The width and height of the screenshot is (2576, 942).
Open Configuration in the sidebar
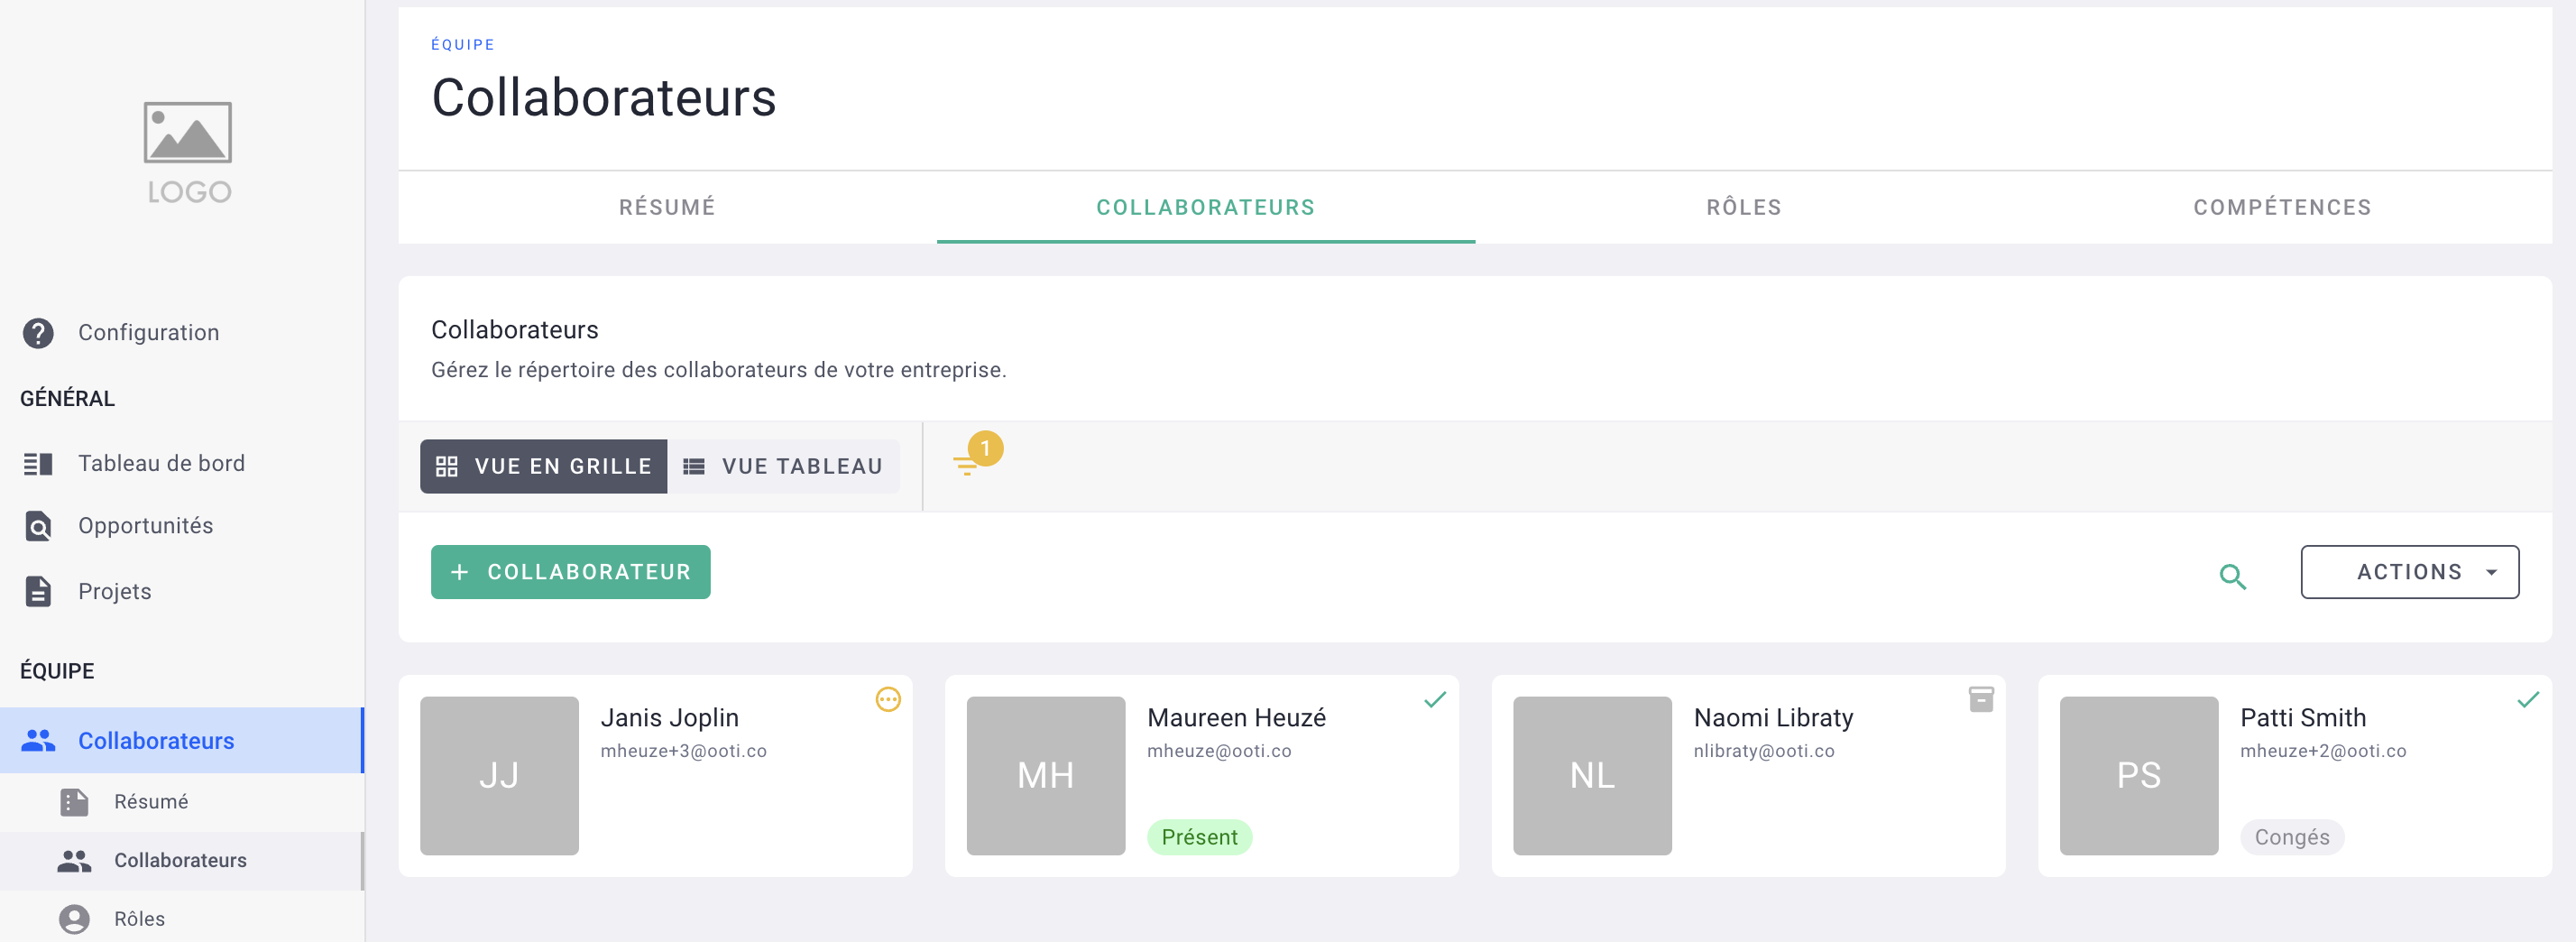pyautogui.click(x=182, y=333)
